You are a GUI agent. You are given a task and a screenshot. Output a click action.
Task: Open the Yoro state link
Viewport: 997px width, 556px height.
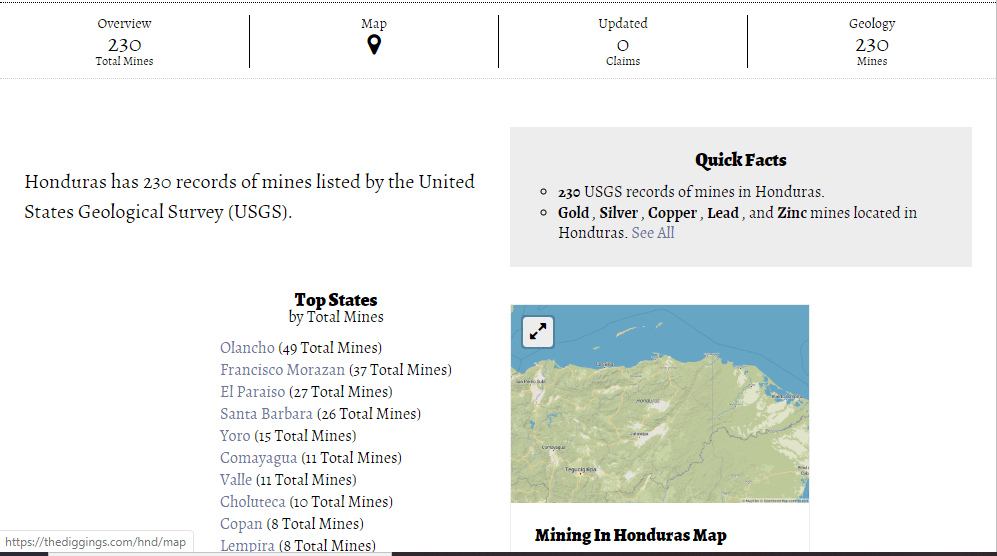[235, 436]
